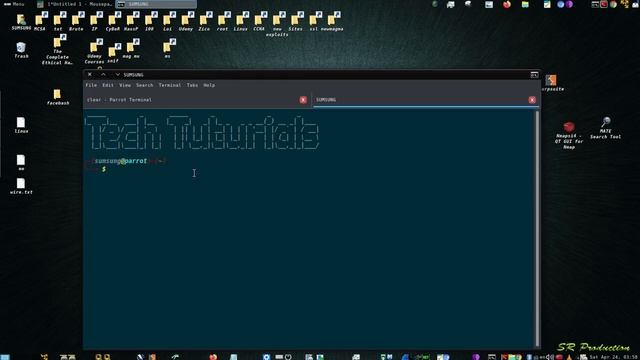Launch Nmapsi4 QT GUI for Nmap
Image resolution: width=640 pixels, height=360 pixels.
pos(569,135)
